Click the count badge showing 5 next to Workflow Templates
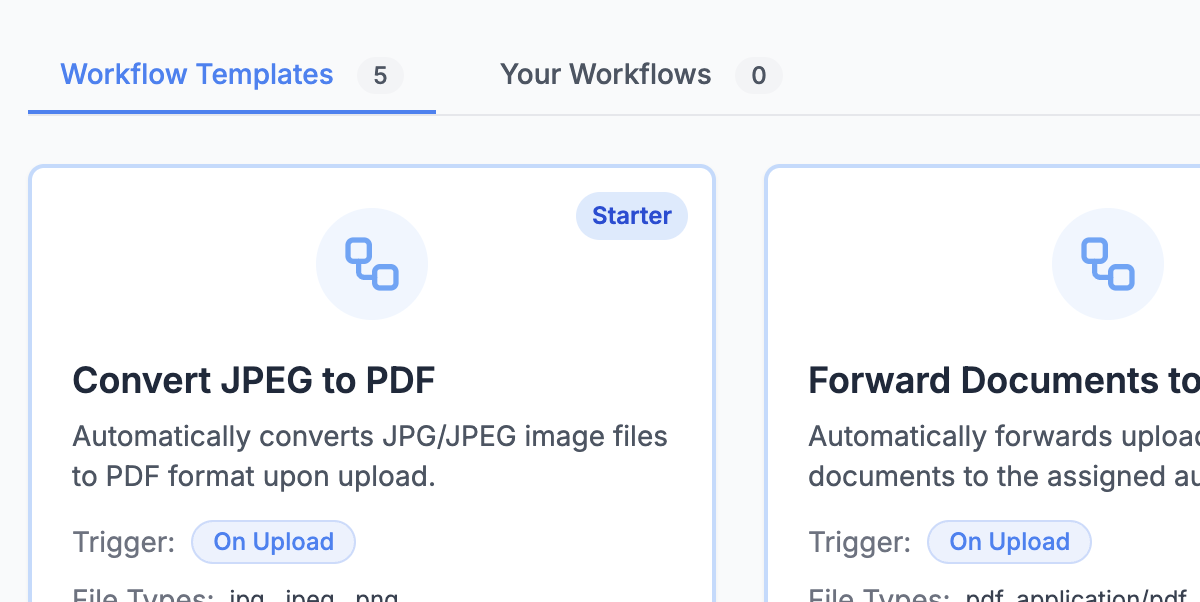Screen dimensions: 1200x602 (x=379, y=76)
